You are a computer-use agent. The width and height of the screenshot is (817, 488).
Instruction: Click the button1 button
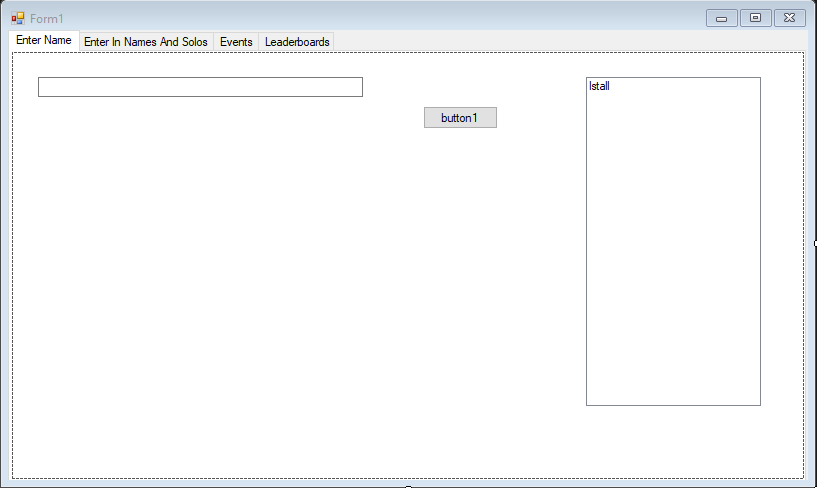pyautogui.click(x=460, y=118)
